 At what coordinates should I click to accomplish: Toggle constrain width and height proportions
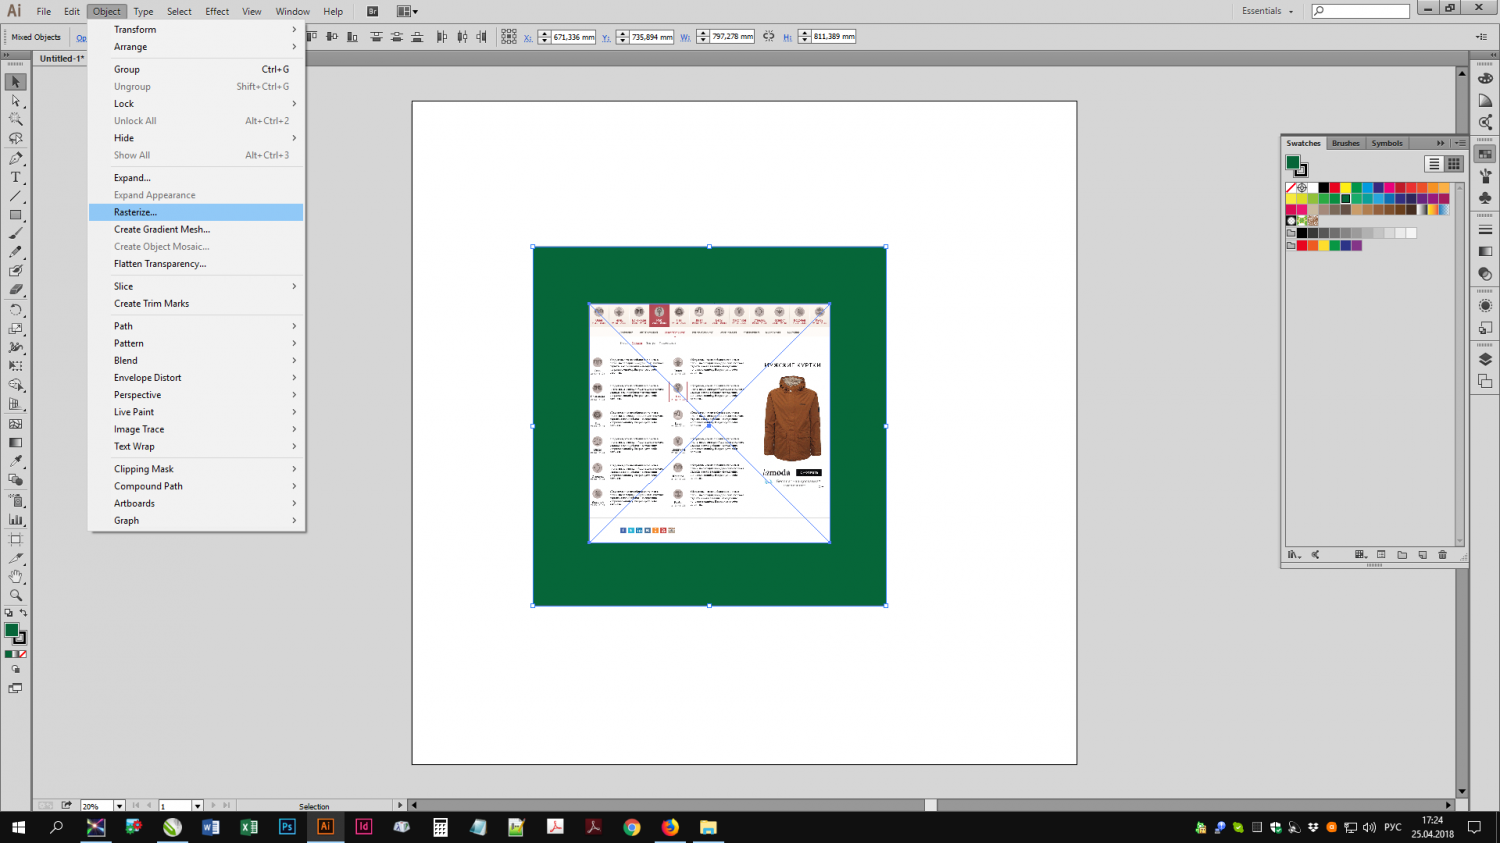tap(768, 37)
